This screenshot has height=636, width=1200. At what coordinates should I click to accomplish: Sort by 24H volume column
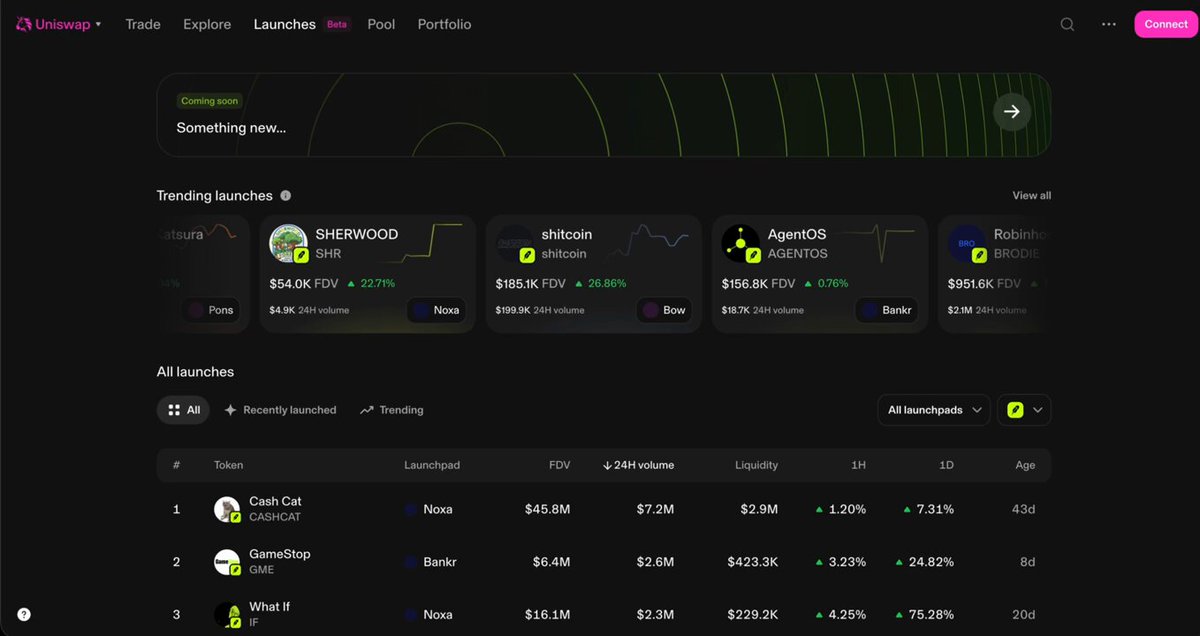638,465
